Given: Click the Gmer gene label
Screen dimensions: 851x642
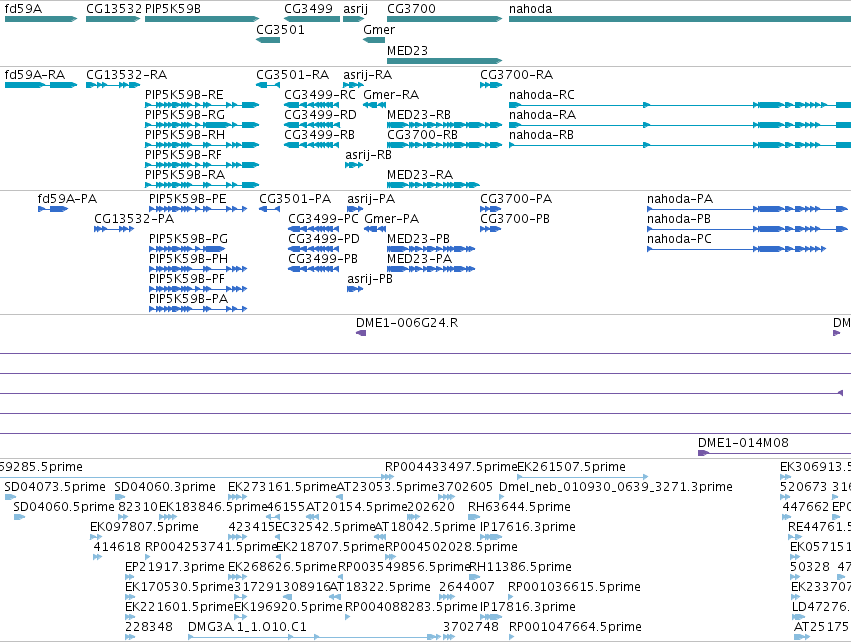Looking at the screenshot, I should pyautogui.click(x=379, y=30).
